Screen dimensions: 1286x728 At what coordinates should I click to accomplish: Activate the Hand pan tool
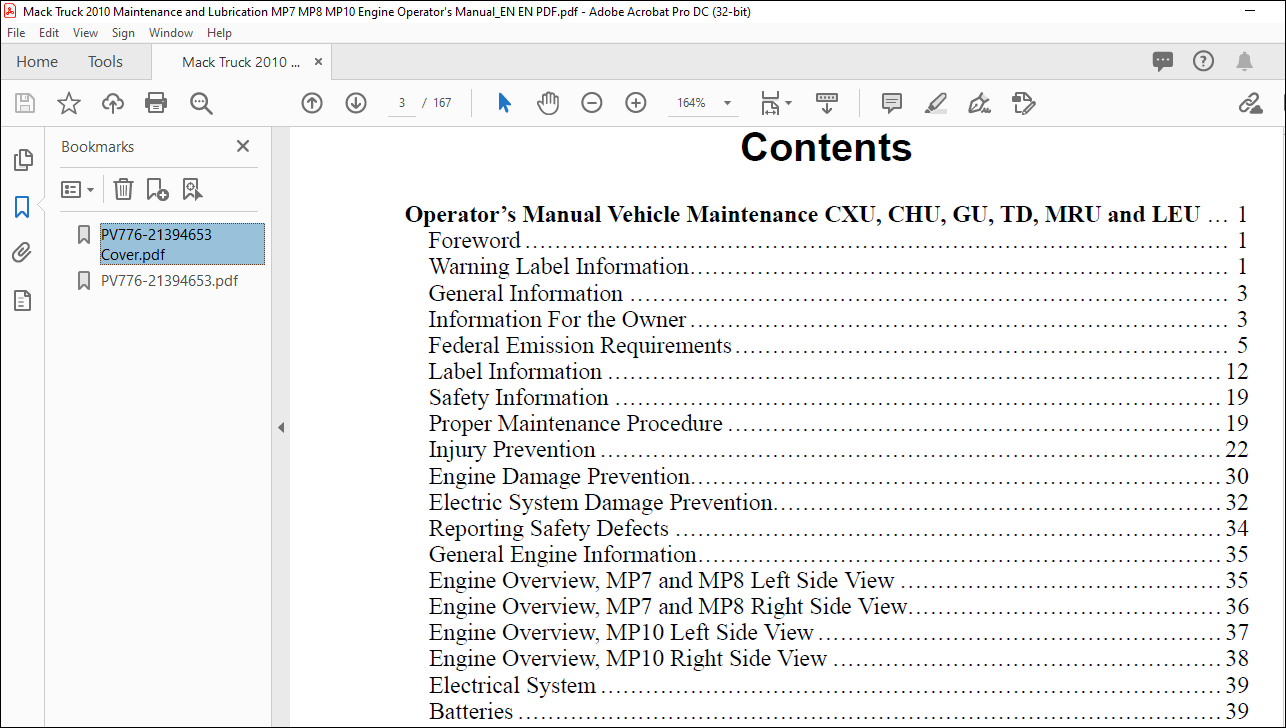(x=548, y=103)
